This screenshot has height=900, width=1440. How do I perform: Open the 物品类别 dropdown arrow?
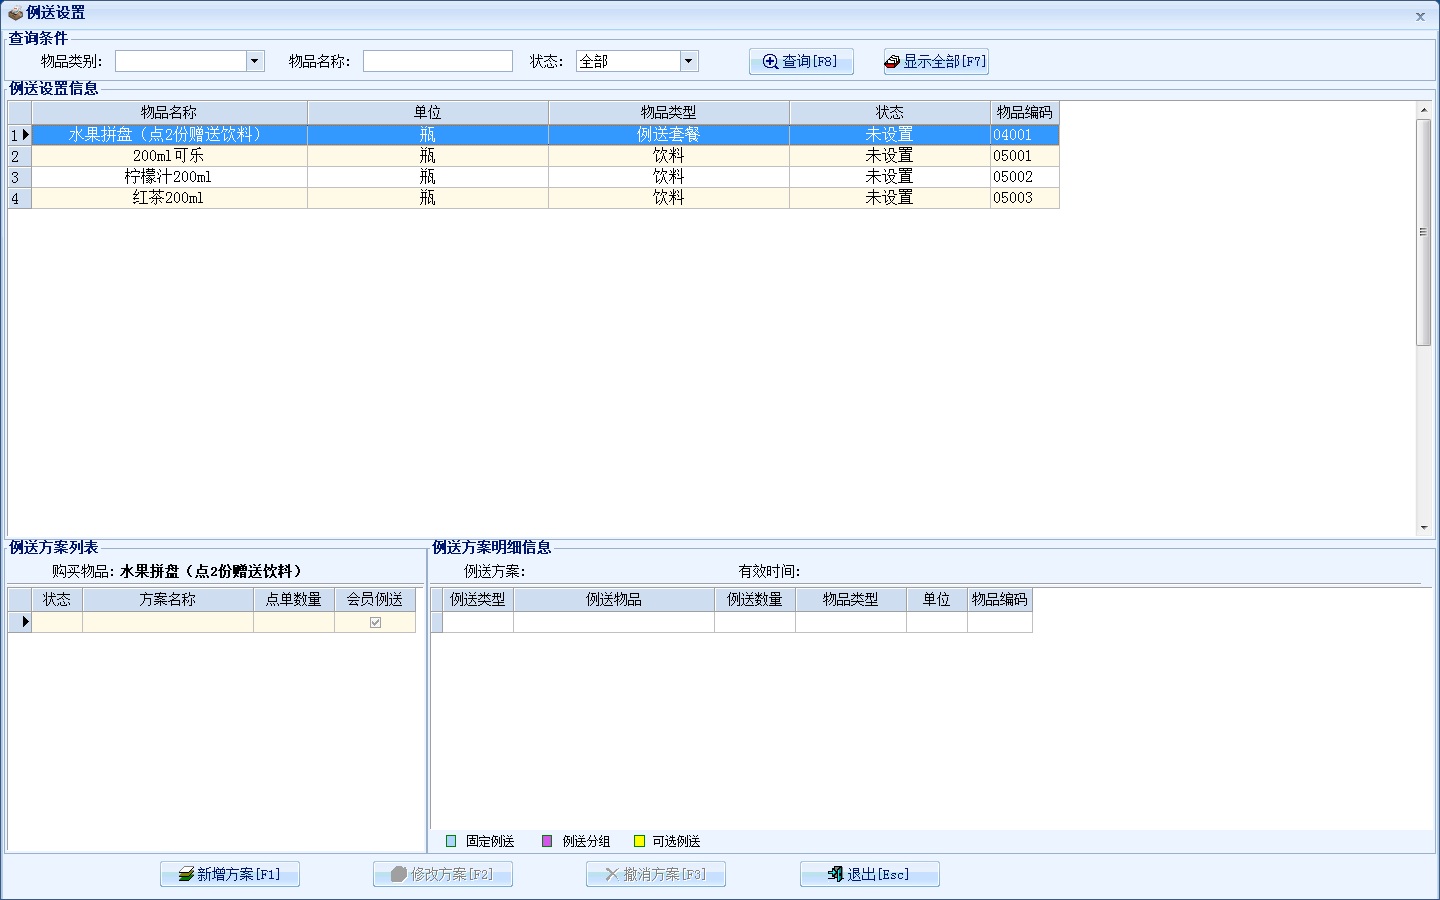tap(255, 61)
